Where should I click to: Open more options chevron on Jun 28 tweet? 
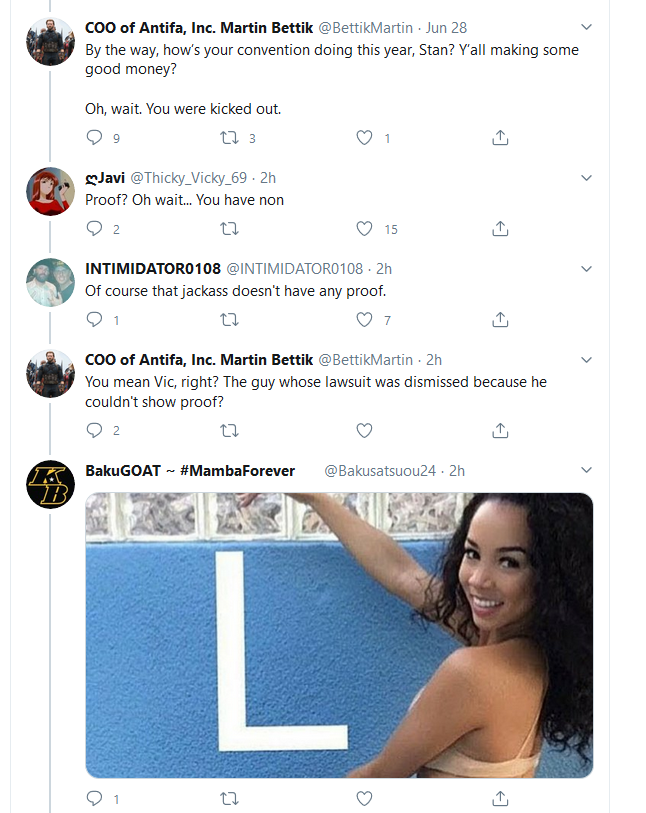pyautogui.click(x=586, y=27)
